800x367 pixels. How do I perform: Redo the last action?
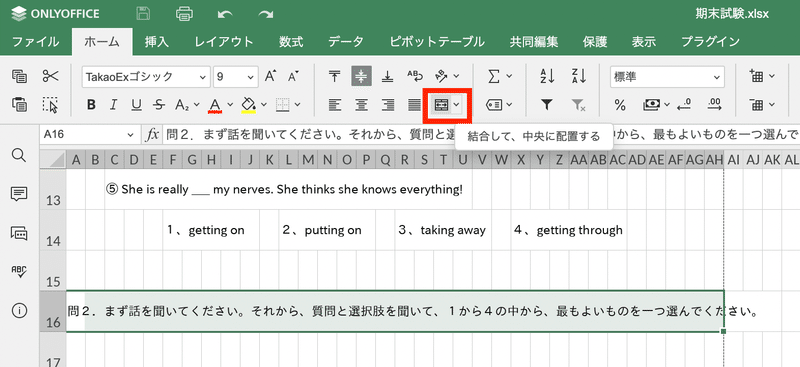pyautogui.click(x=265, y=14)
